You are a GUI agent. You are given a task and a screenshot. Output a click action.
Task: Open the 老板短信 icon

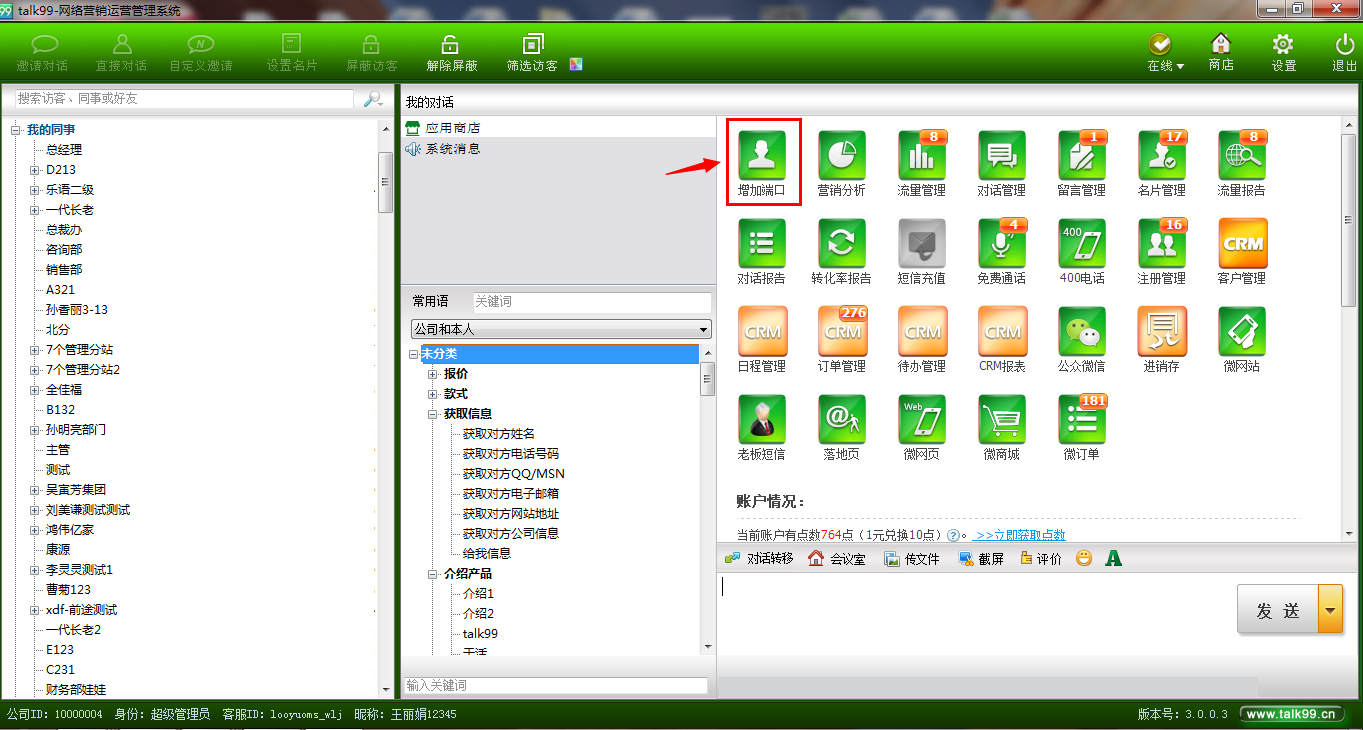762,420
